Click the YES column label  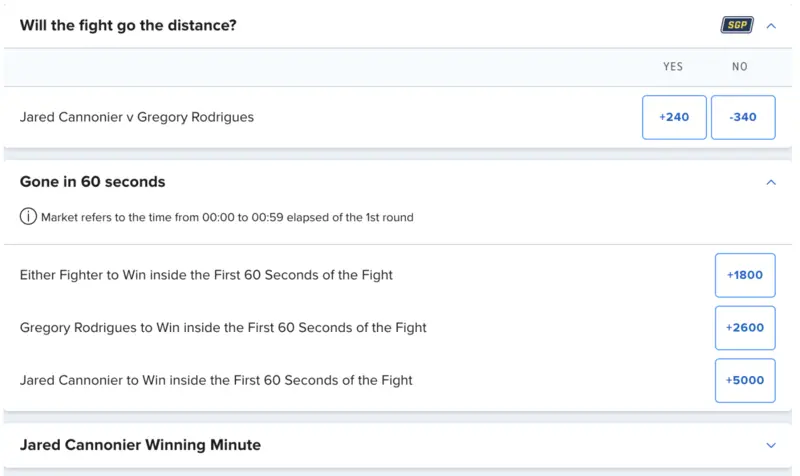pyautogui.click(x=673, y=67)
